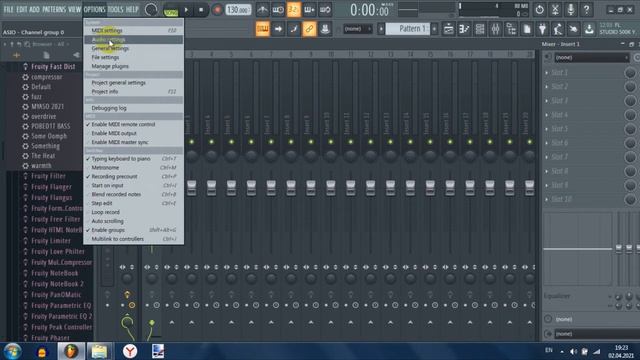Toggle Typing keyboard to piano option

pos(133,159)
